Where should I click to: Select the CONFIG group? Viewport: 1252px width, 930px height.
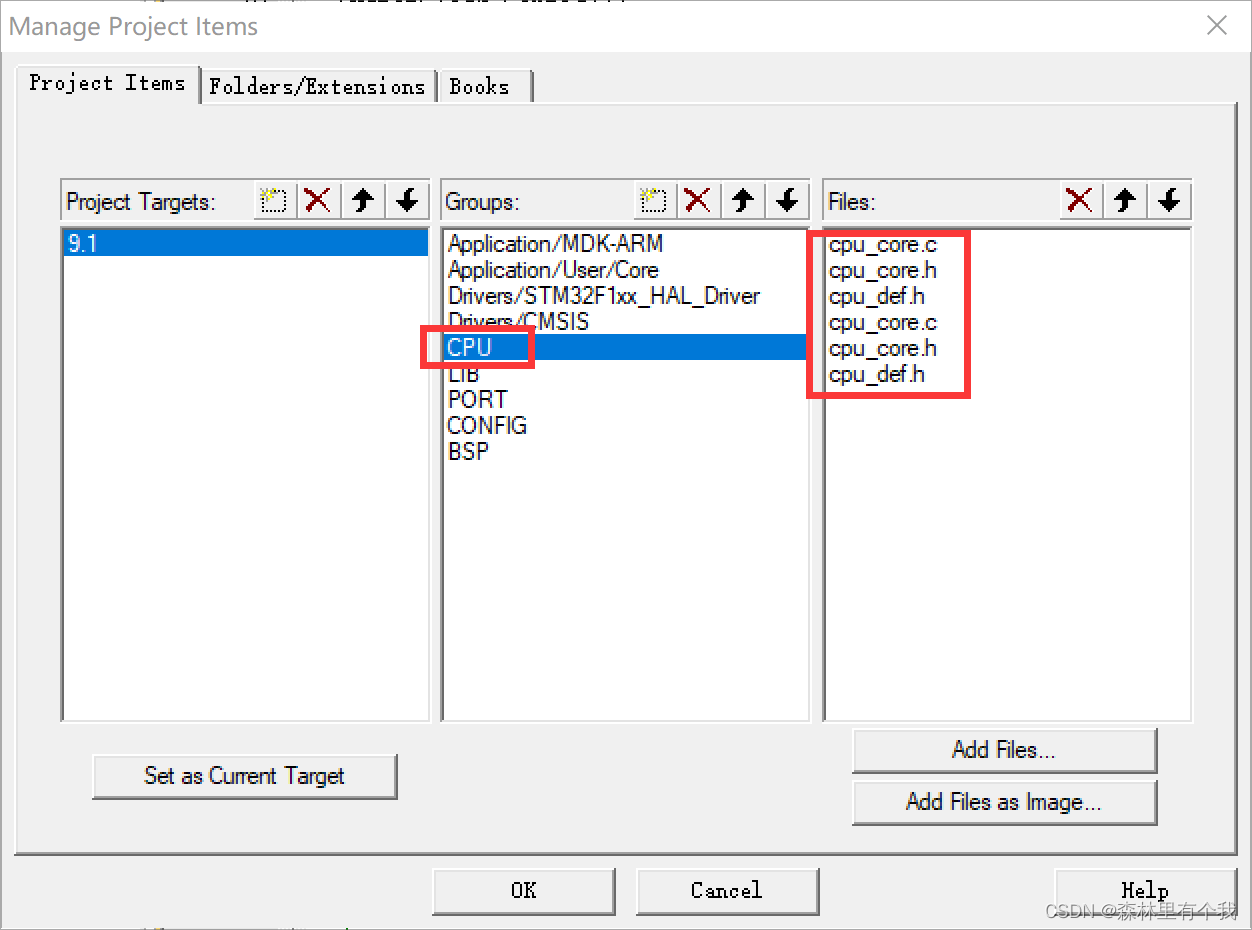(625, 425)
